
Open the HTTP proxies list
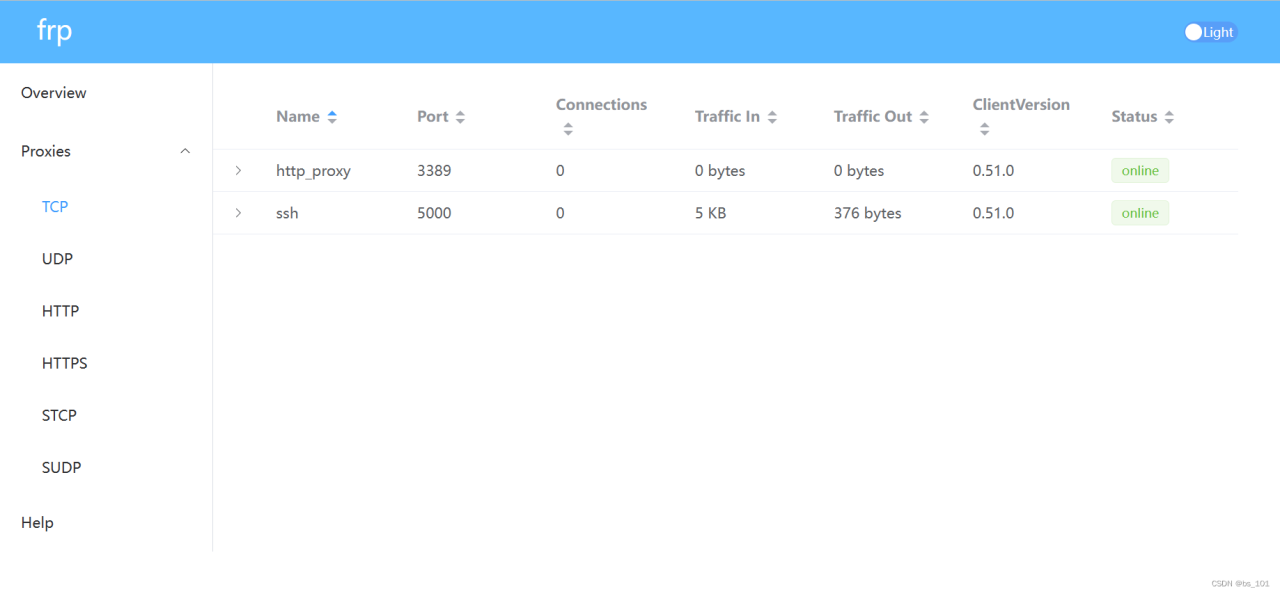point(60,311)
